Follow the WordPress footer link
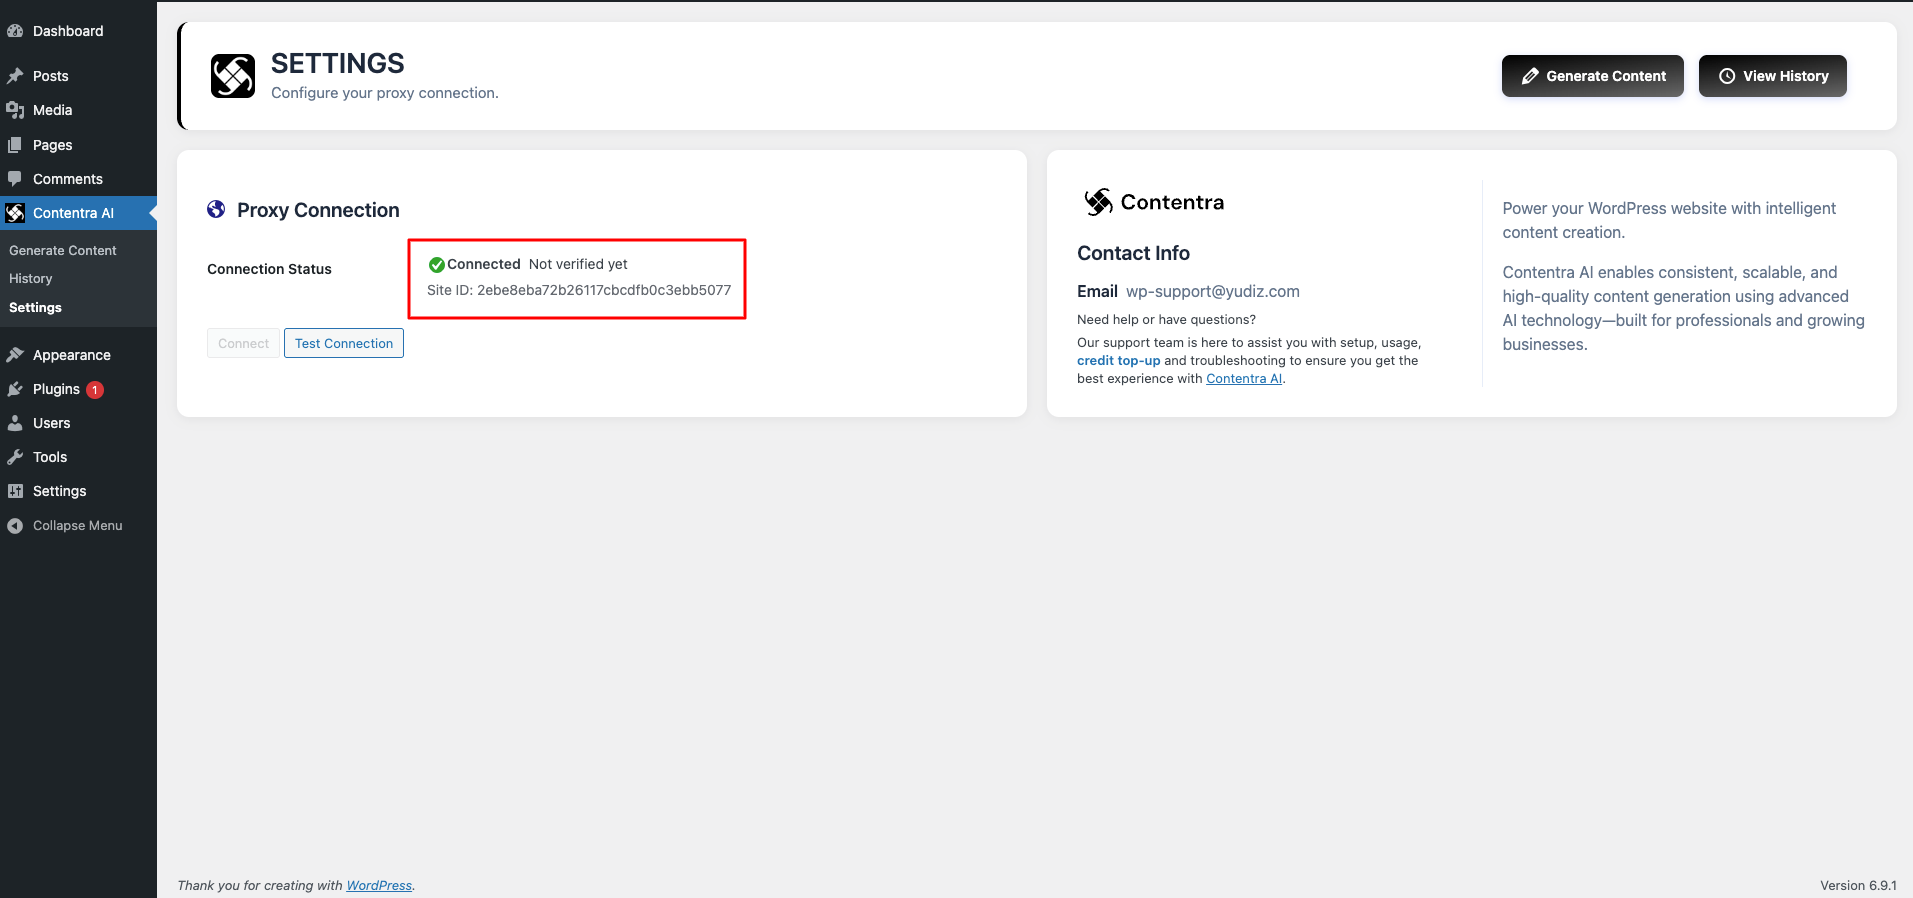This screenshot has height=898, width=1913. (379, 885)
